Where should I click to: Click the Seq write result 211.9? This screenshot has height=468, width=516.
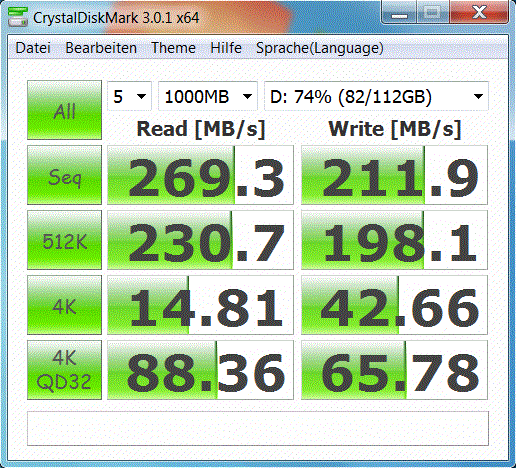point(394,175)
